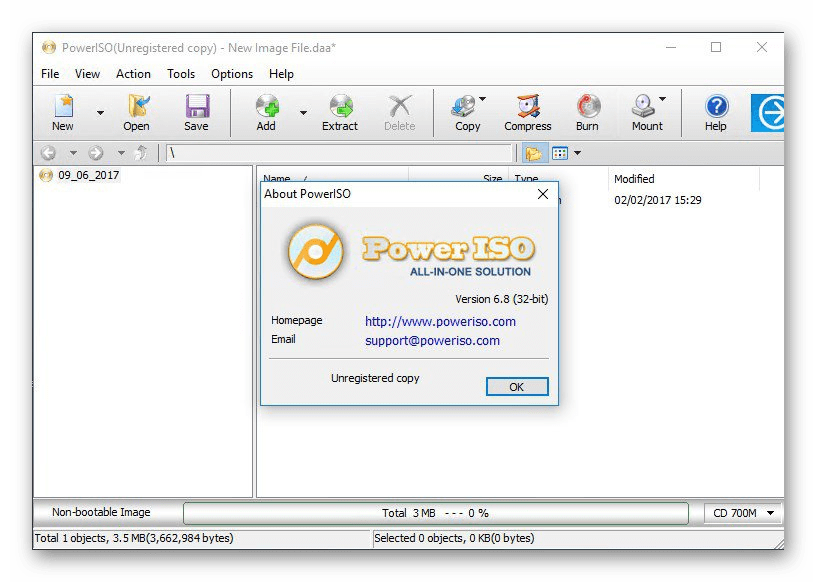
Task: Click the path address field
Action: click(x=339, y=153)
